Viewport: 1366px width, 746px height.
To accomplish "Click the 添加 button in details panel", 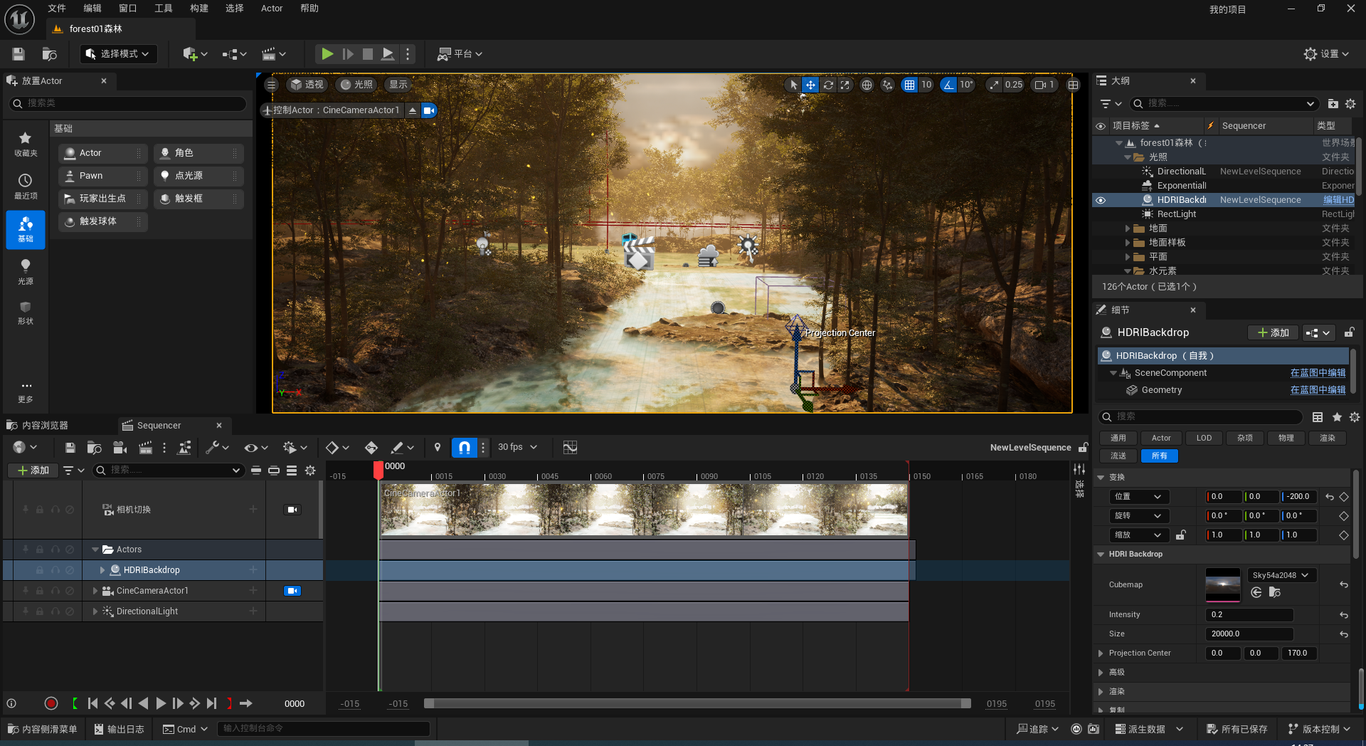I will [1273, 332].
